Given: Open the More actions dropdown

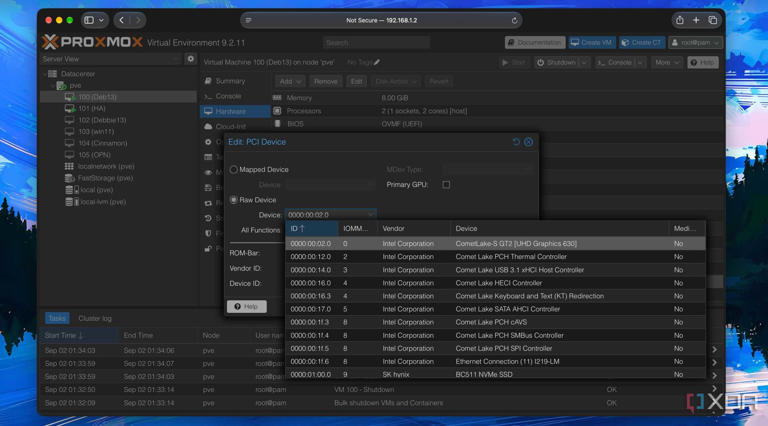Looking at the screenshot, I should tap(667, 63).
